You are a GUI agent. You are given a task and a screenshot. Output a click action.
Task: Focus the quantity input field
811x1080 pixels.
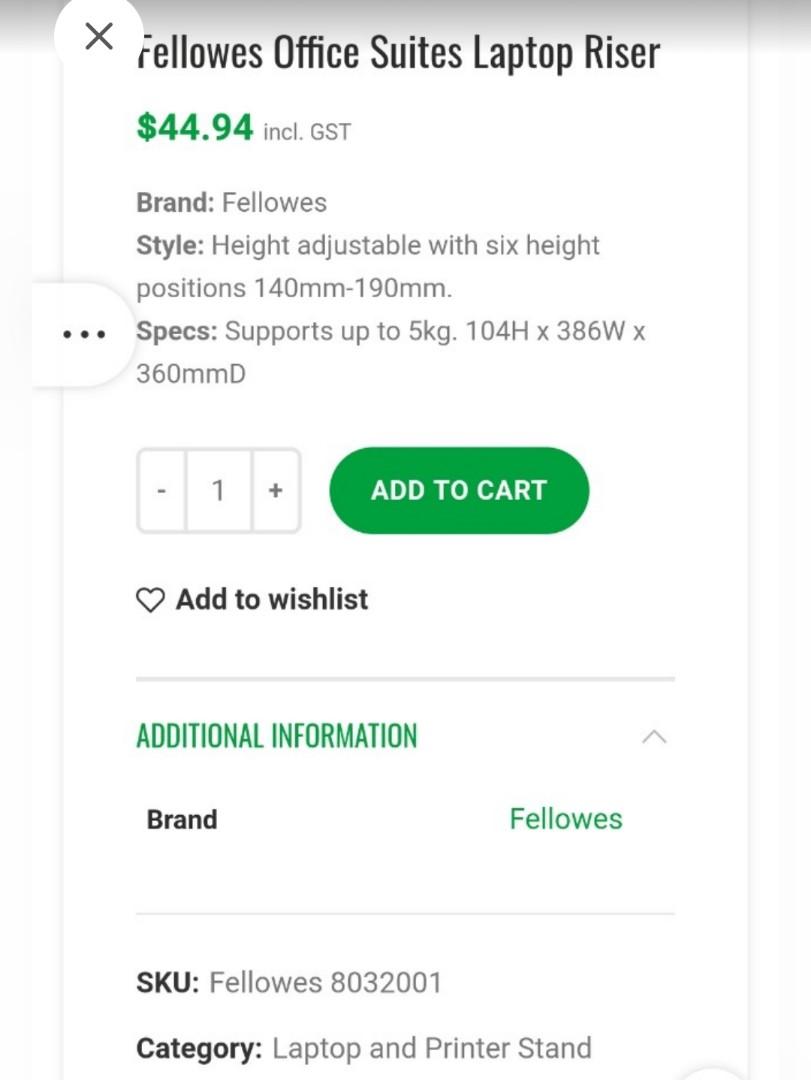click(218, 491)
